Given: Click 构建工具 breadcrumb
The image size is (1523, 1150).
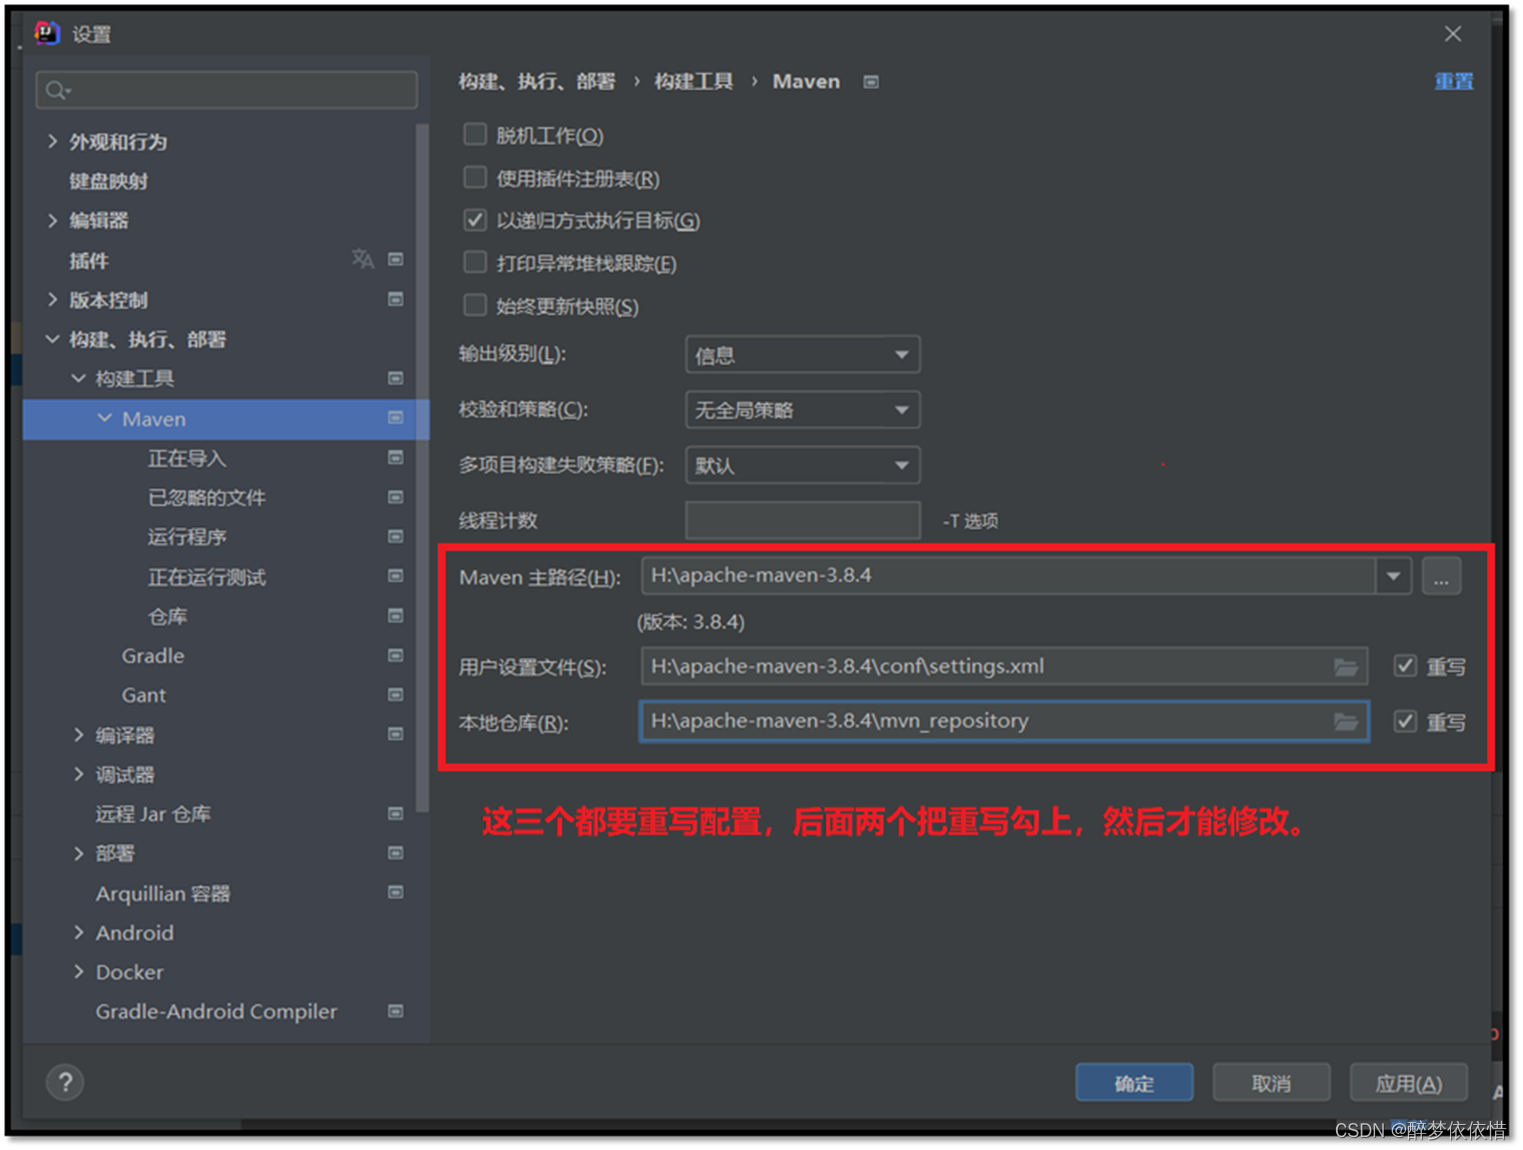Looking at the screenshot, I should click(x=693, y=81).
